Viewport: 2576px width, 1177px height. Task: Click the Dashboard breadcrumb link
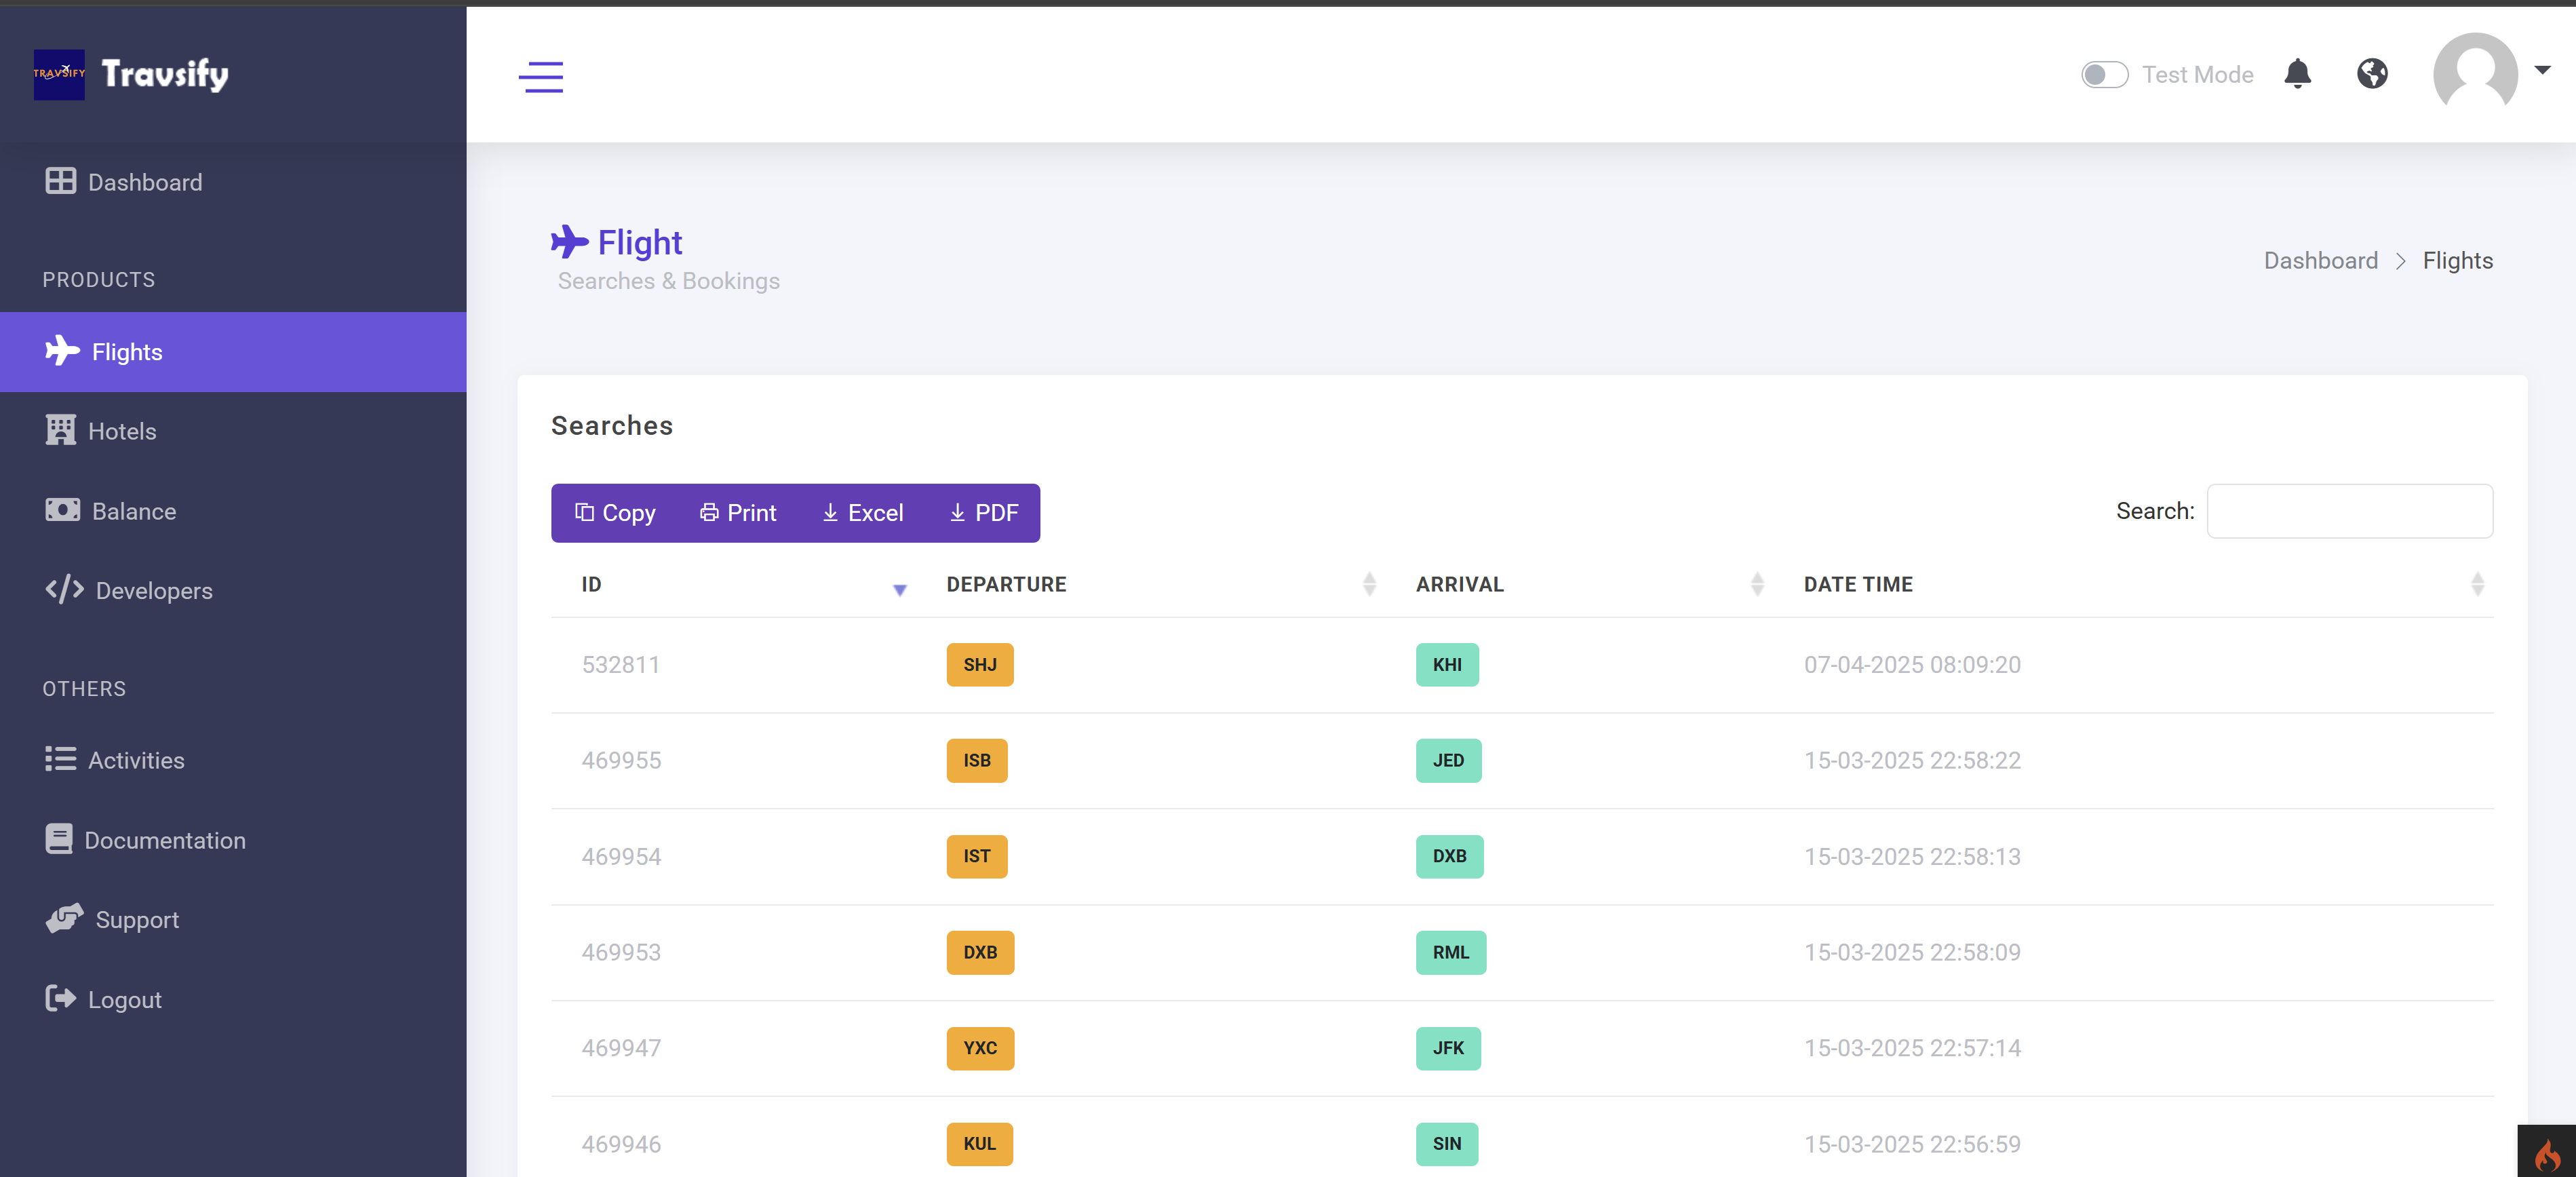2320,260
